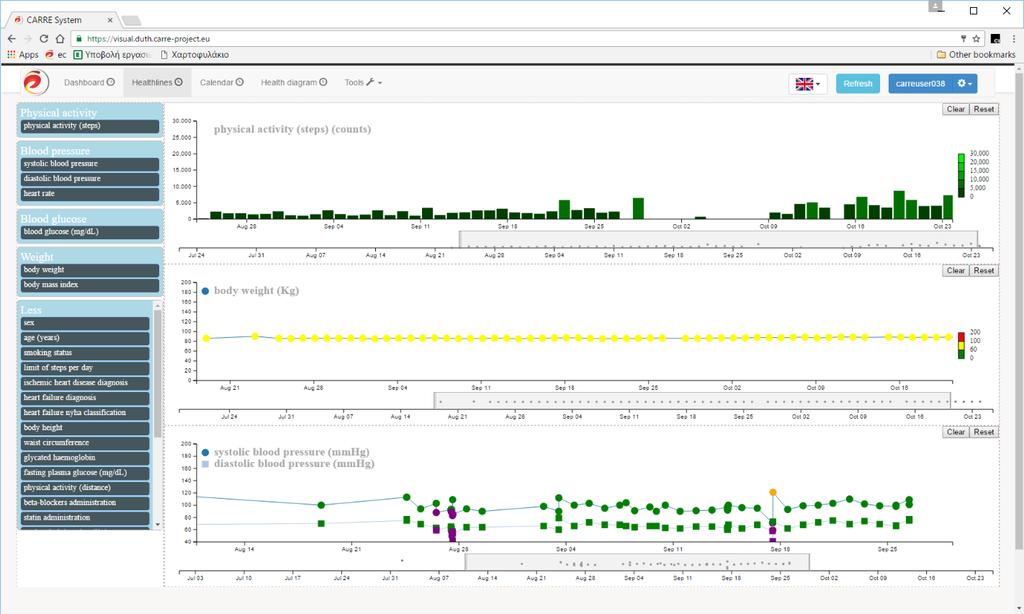
Task: Select 'body height' in the list
Action: click(85, 428)
